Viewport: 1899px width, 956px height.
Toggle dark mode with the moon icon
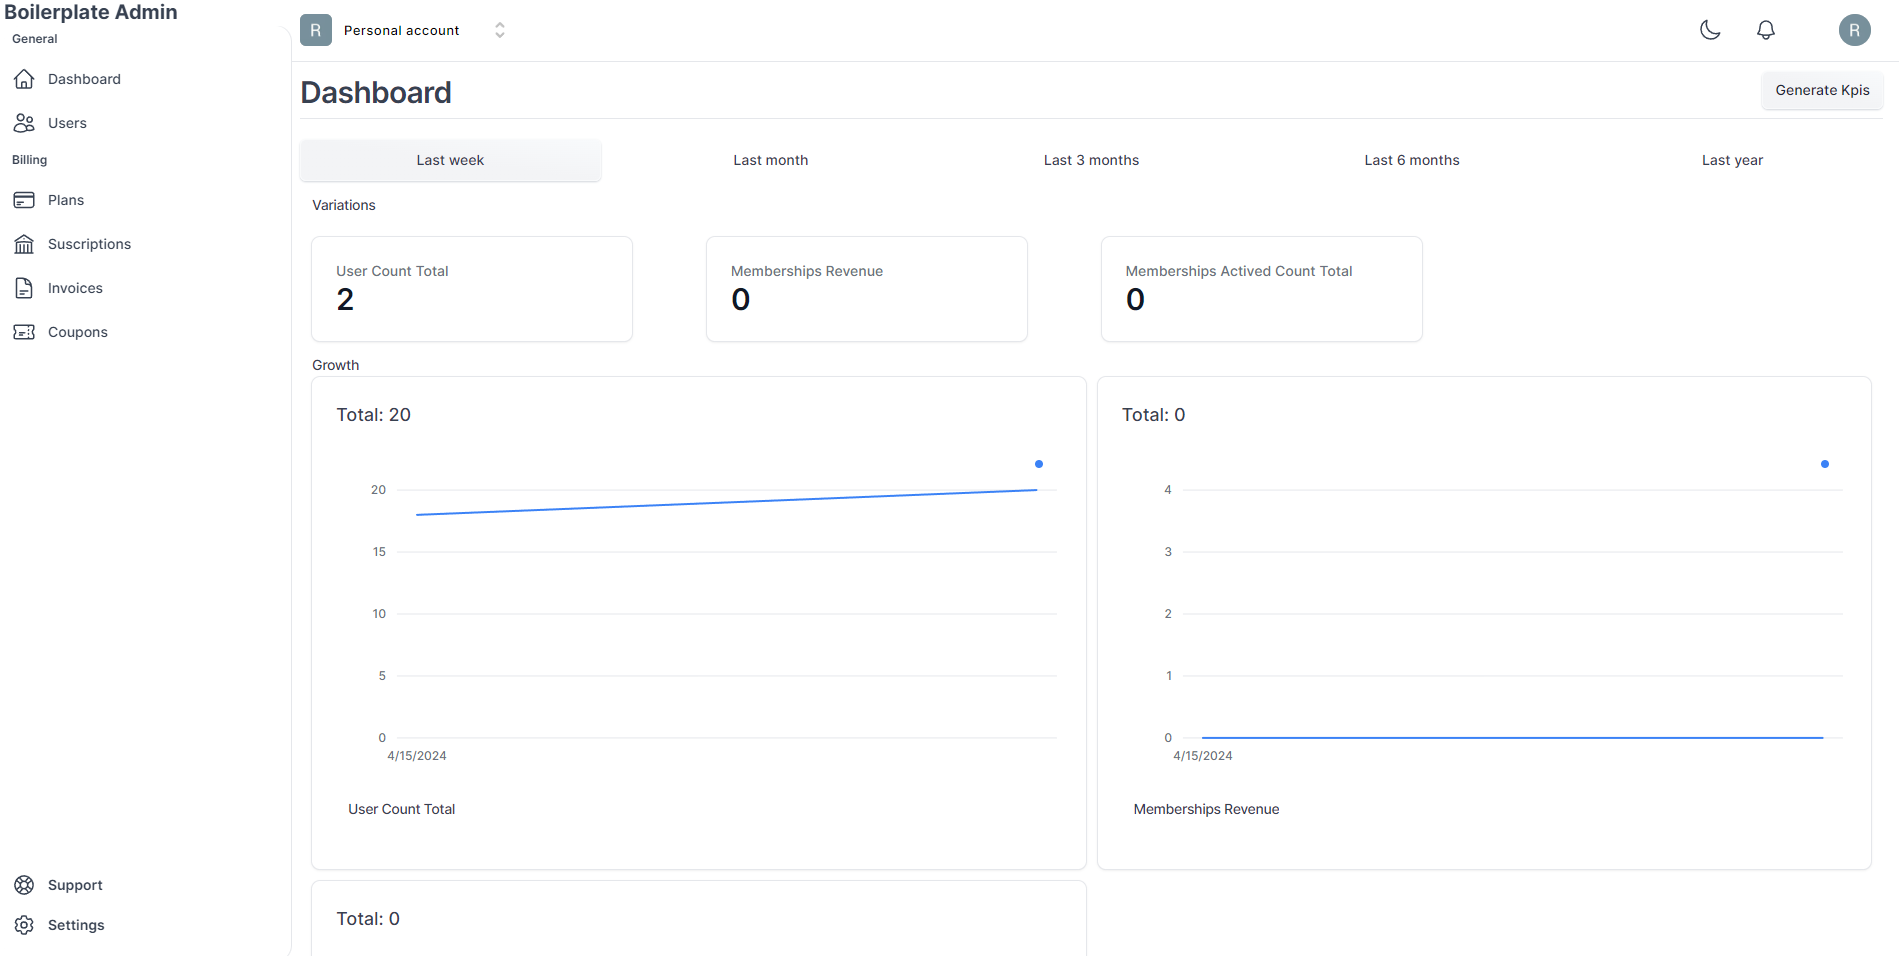pos(1710,30)
